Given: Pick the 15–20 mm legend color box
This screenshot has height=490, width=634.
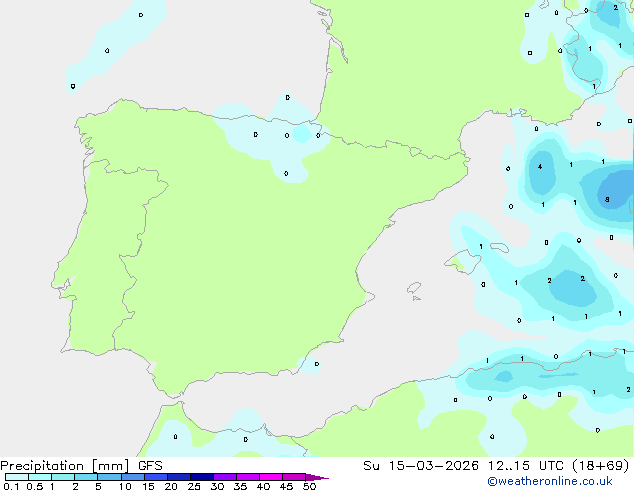Looking at the screenshot, I should point(156,477).
